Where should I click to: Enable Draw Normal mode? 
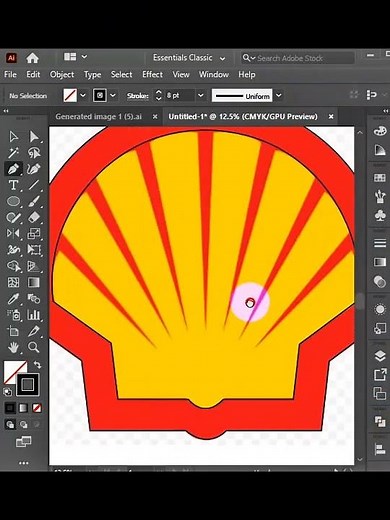tap(10, 425)
